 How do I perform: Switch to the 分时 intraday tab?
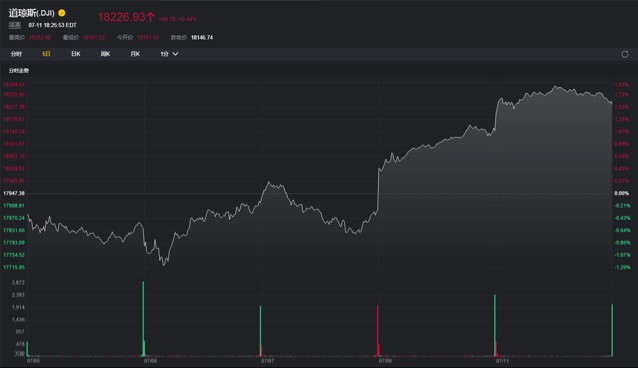click(16, 54)
